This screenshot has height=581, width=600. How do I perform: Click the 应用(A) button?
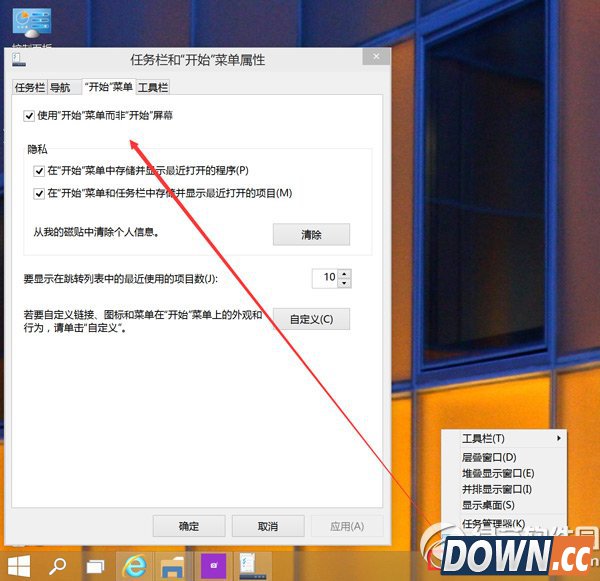coord(347,526)
